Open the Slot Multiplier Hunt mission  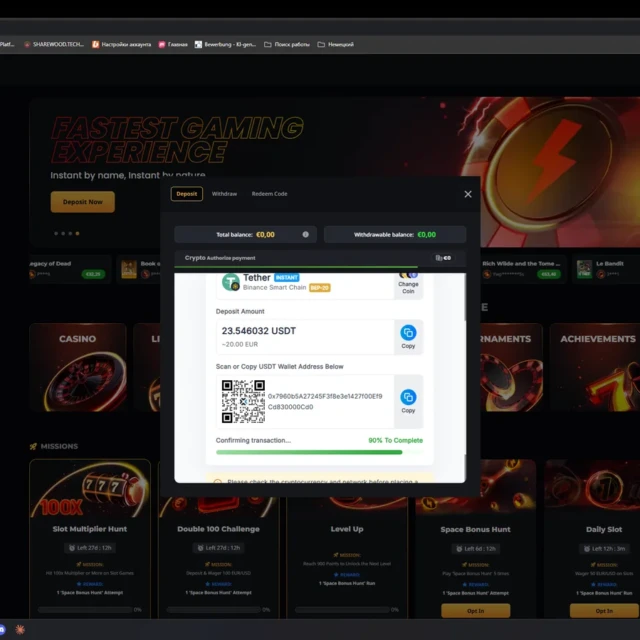[90, 539]
